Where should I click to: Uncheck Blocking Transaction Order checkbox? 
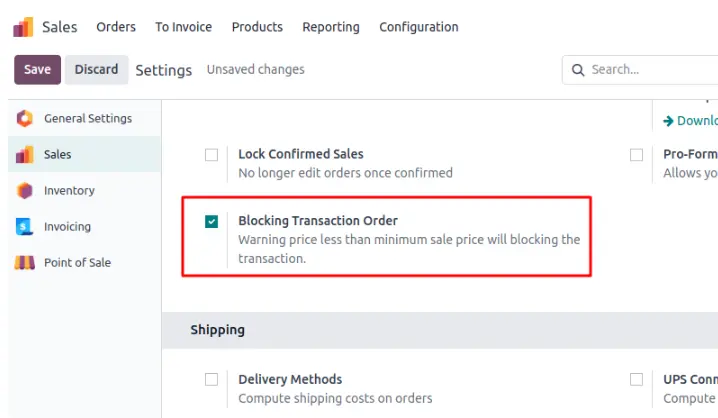(x=211, y=221)
